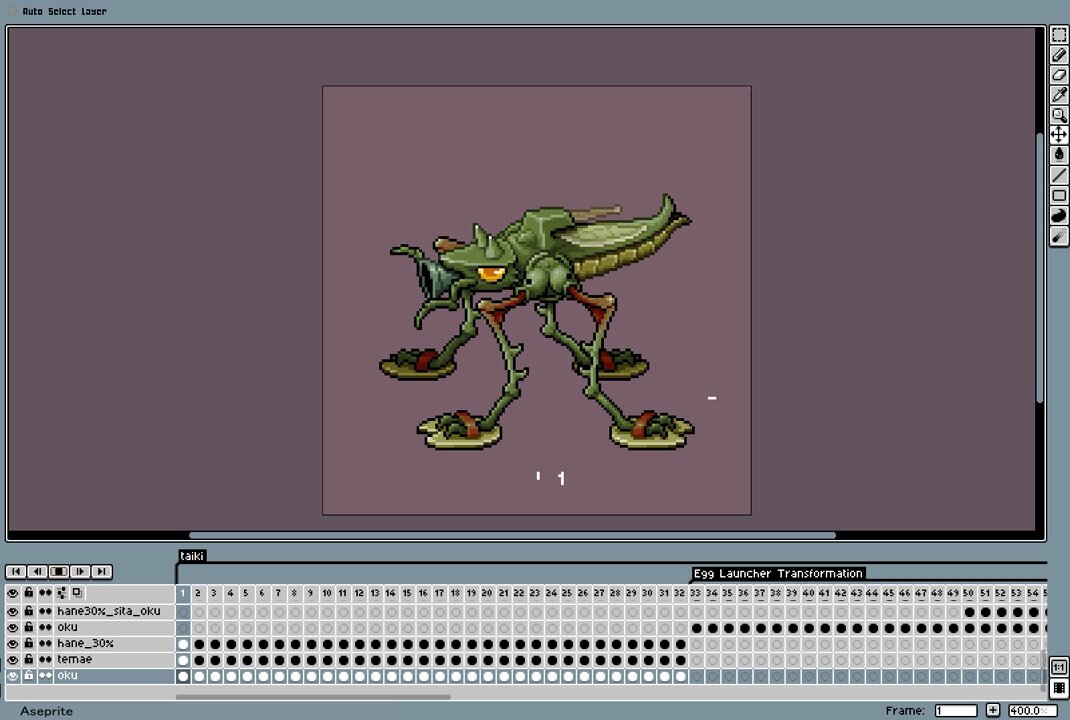The height and width of the screenshot is (720, 1070).
Task: Select hane_30% layer cel at frame 15
Action: (x=407, y=644)
